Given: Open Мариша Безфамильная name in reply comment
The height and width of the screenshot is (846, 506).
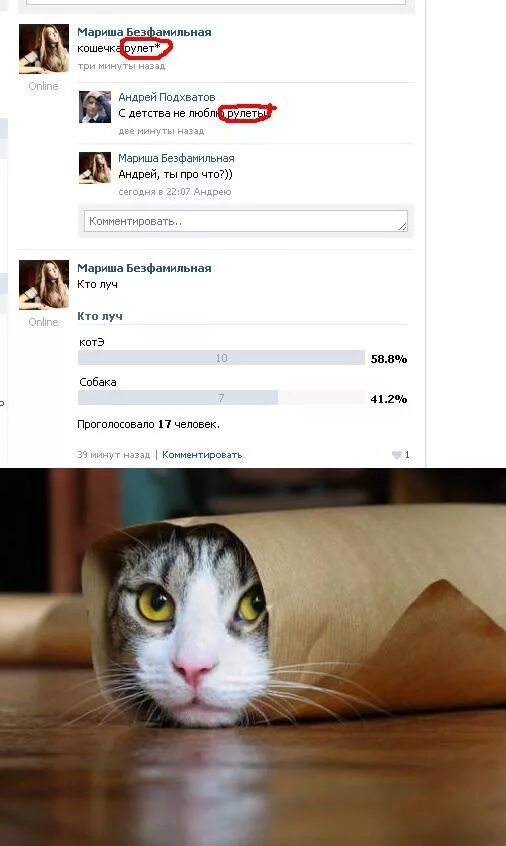Looking at the screenshot, I should (x=176, y=158).
